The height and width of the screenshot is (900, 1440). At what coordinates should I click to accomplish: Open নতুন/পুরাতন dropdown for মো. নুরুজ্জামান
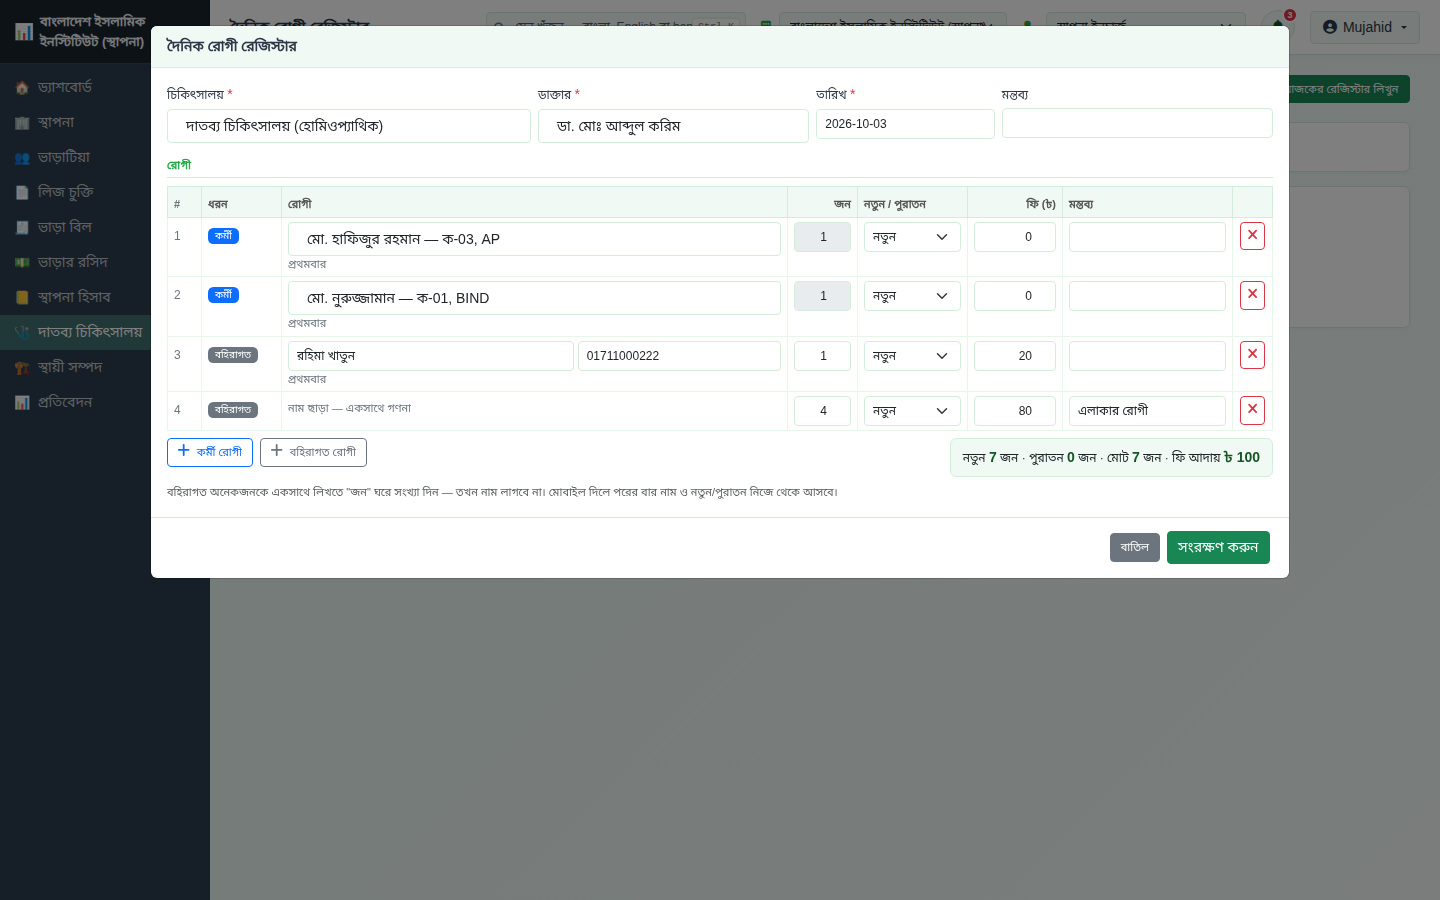point(912,296)
